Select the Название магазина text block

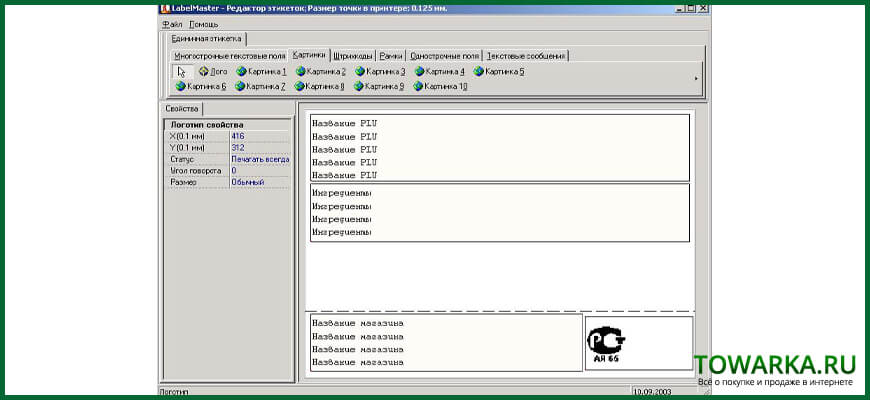coord(446,342)
